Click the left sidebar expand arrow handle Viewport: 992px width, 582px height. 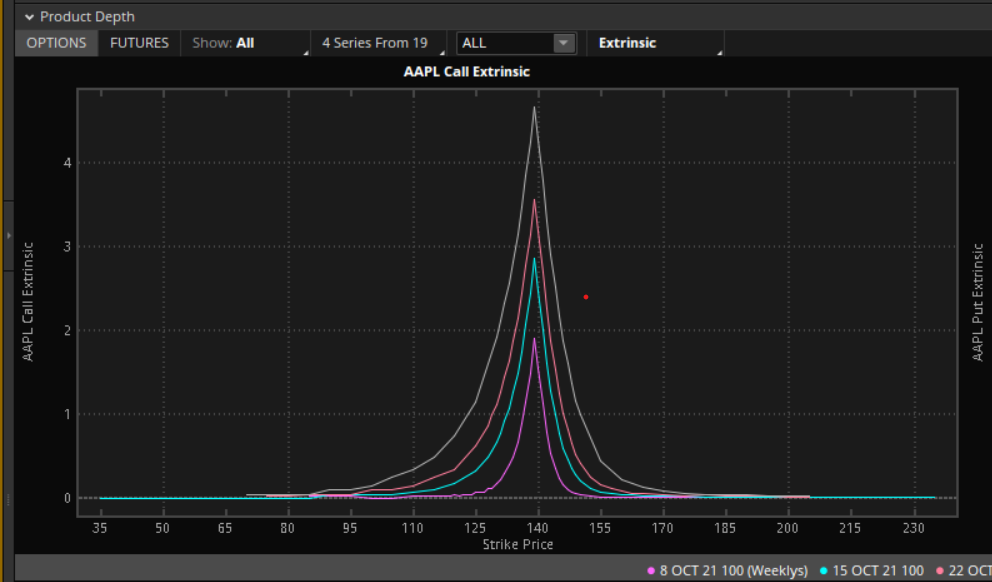click(x=8, y=235)
